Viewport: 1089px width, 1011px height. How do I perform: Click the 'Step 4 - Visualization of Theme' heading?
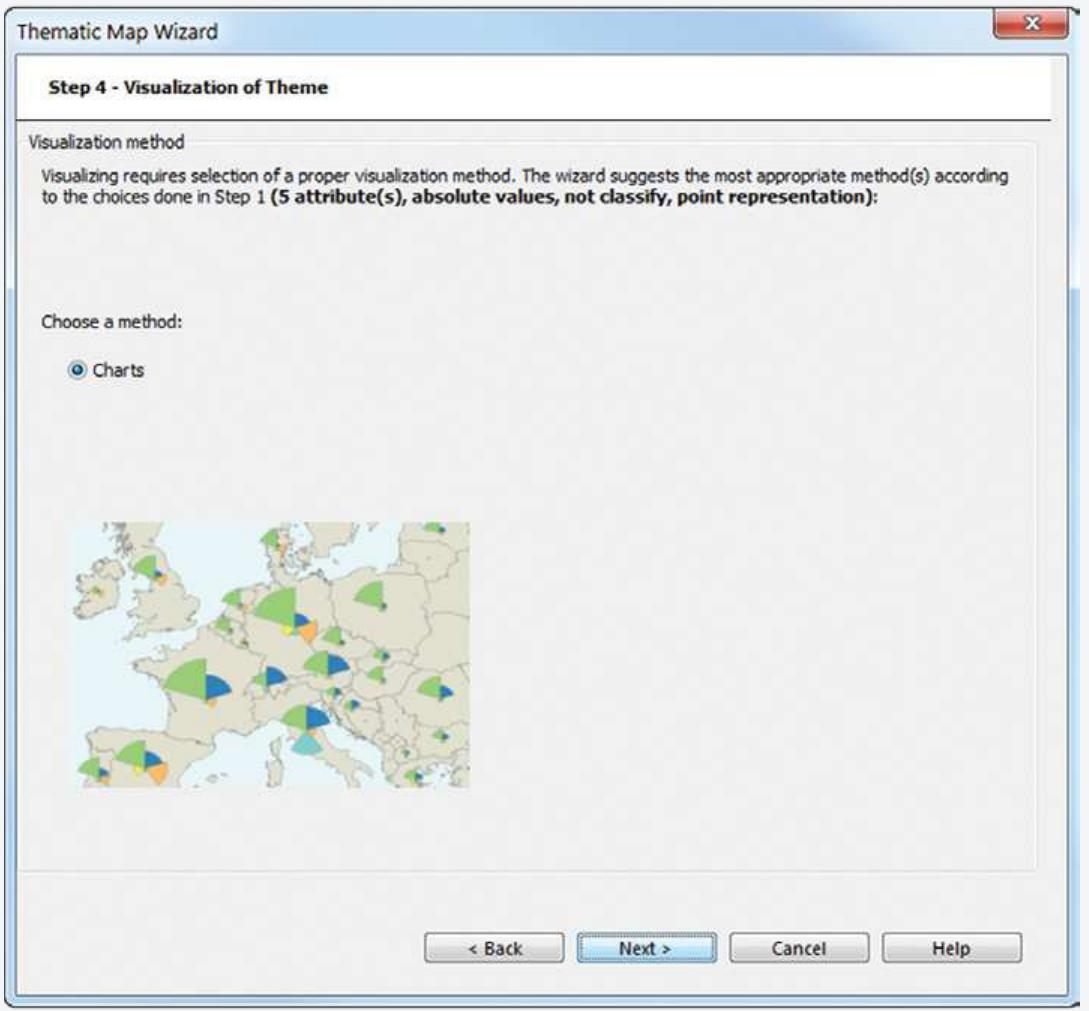coord(188,87)
